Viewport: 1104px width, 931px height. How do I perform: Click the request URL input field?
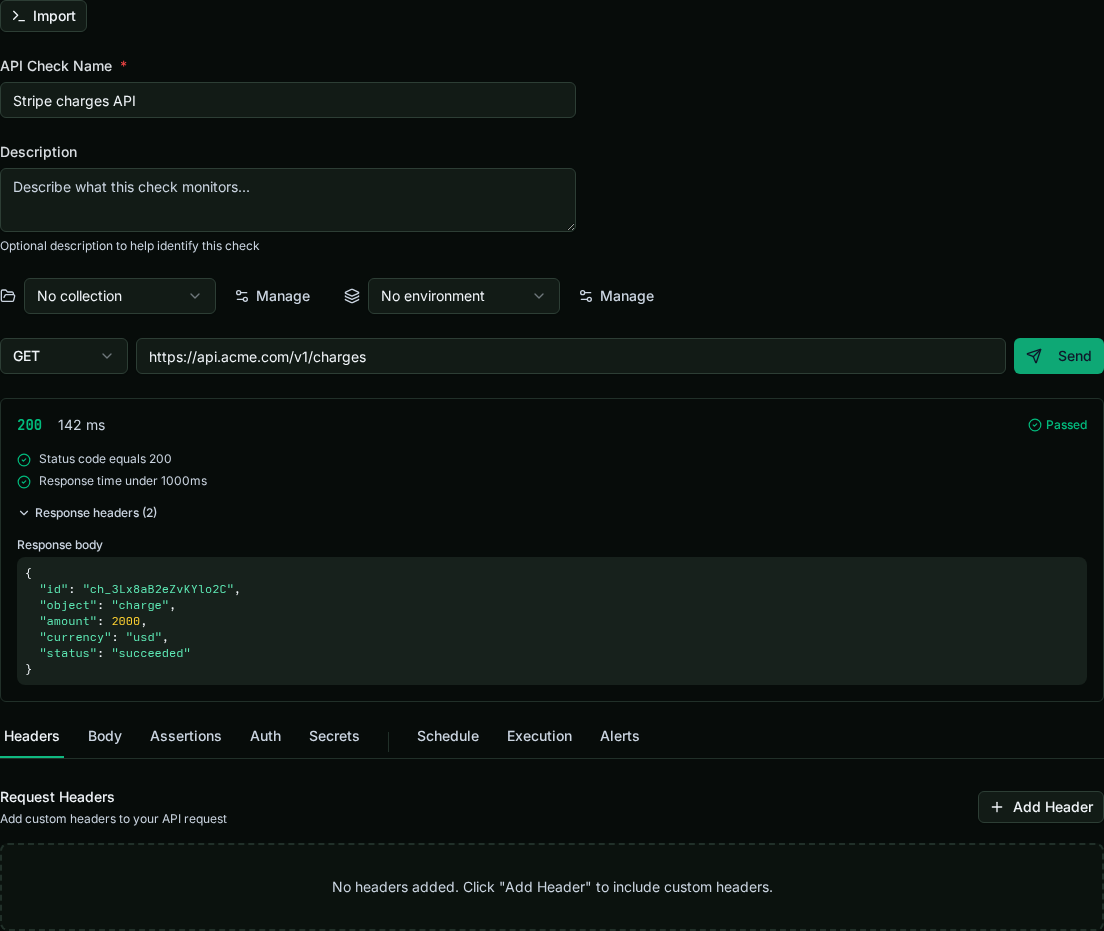click(x=570, y=356)
